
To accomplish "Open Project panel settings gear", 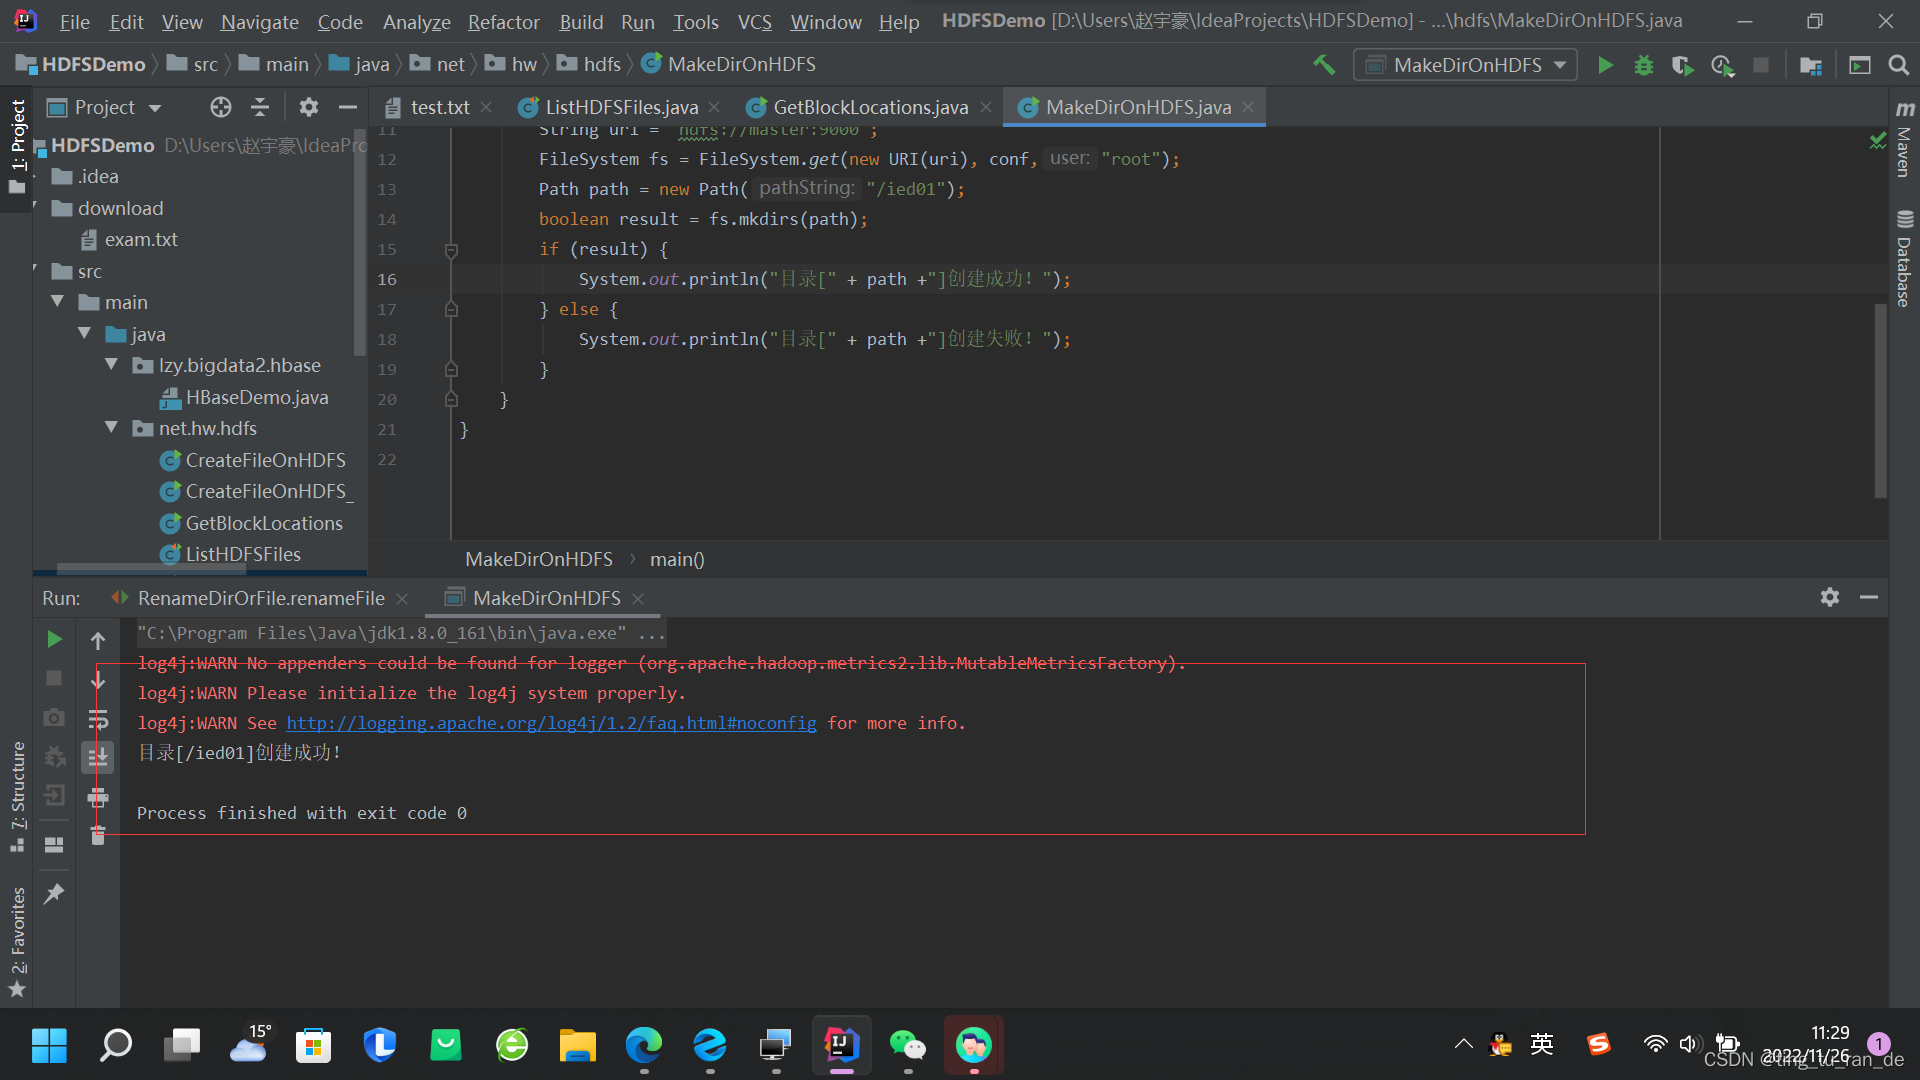I will [308, 107].
